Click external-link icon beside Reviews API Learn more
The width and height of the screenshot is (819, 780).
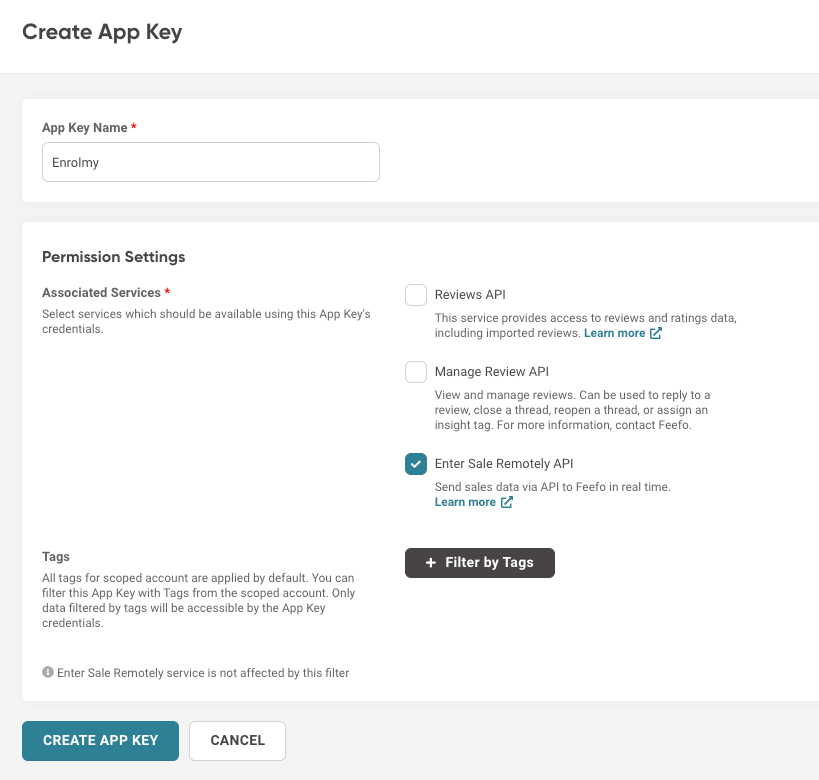pos(656,333)
